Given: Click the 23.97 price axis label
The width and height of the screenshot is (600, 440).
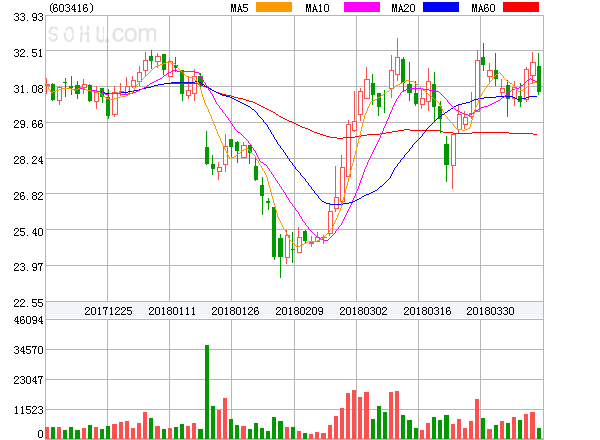Looking at the screenshot, I should pyautogui.click(x=28, y=267).
